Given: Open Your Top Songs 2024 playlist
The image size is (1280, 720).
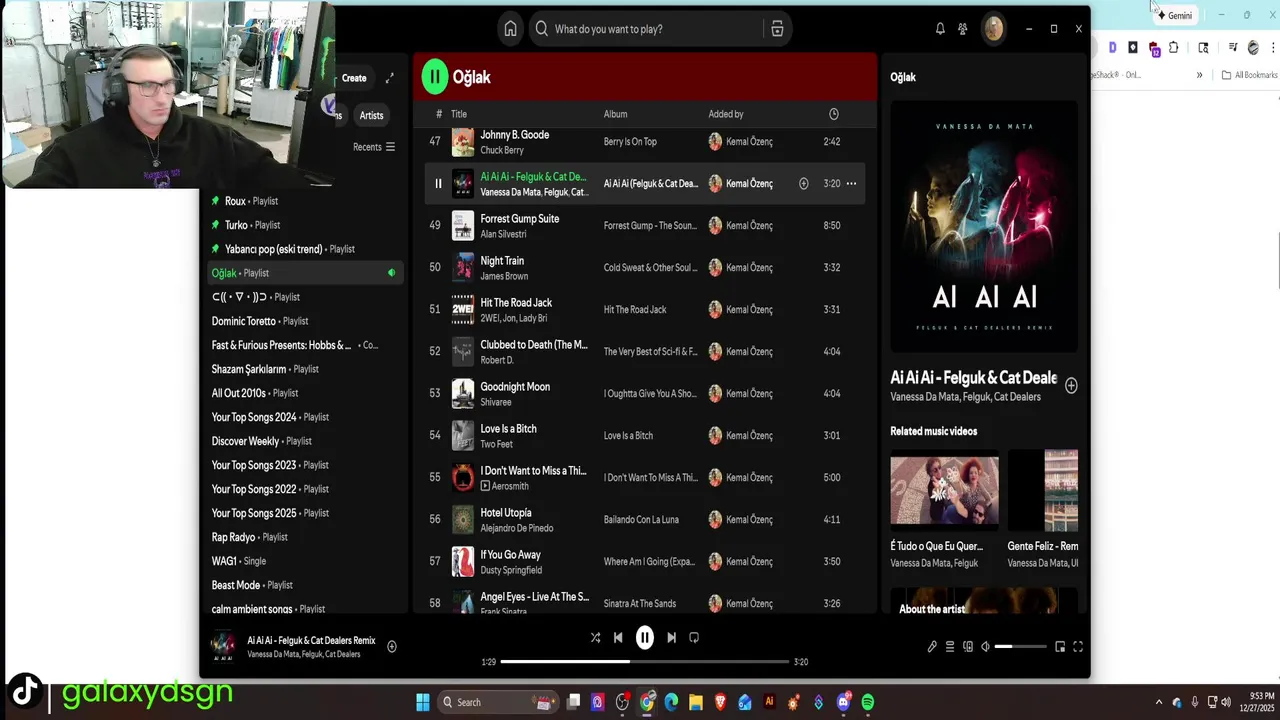Looking at the screenshot, I should (305, 417).
